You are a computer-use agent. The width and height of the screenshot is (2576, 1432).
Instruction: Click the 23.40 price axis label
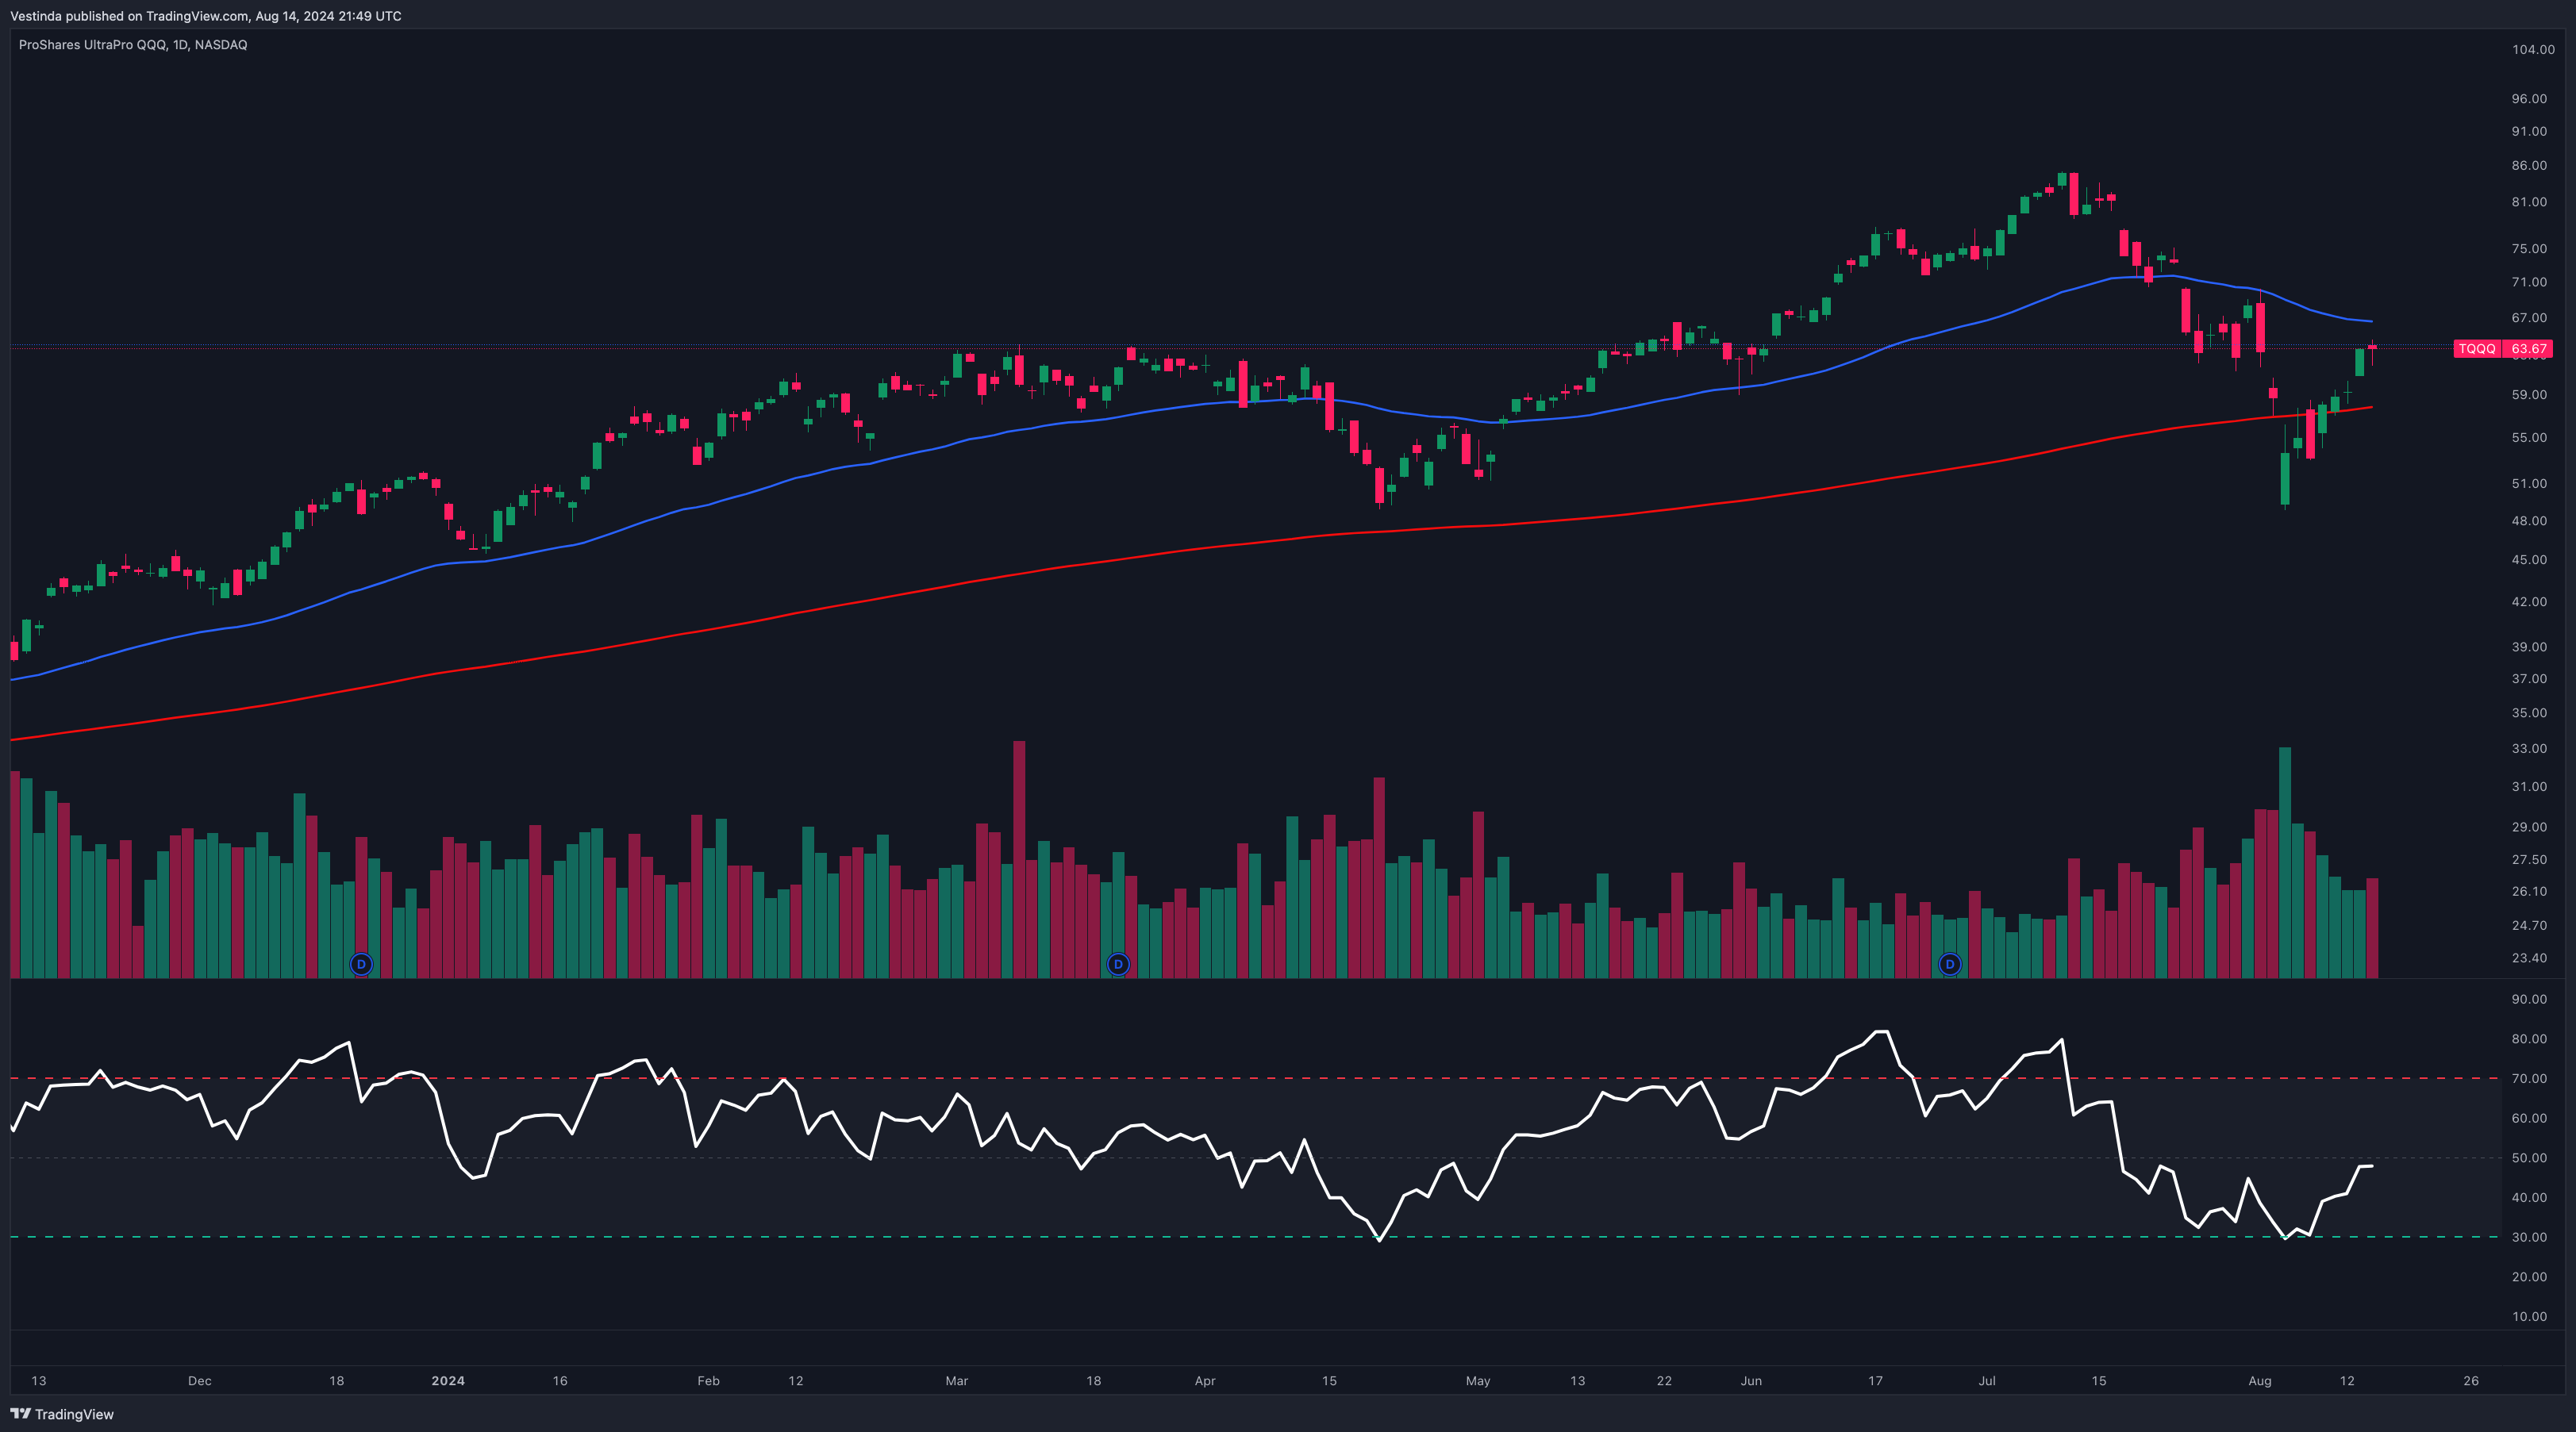2529,958
